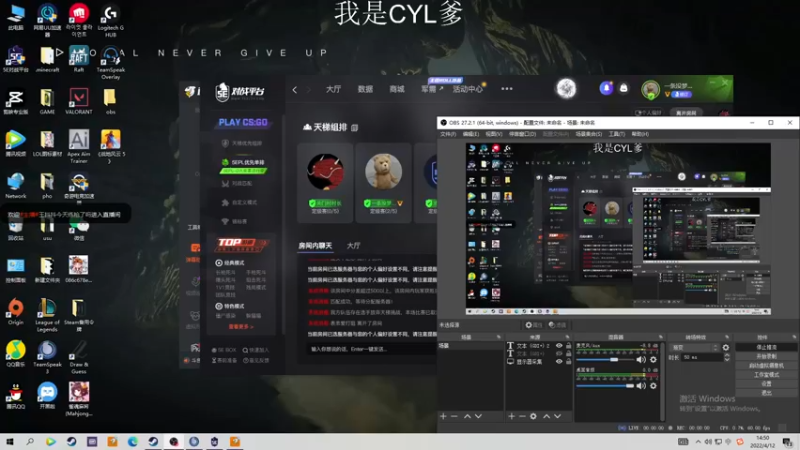Click the PLAY CS:GO banner in 5E sidebar

pos(243,122)
